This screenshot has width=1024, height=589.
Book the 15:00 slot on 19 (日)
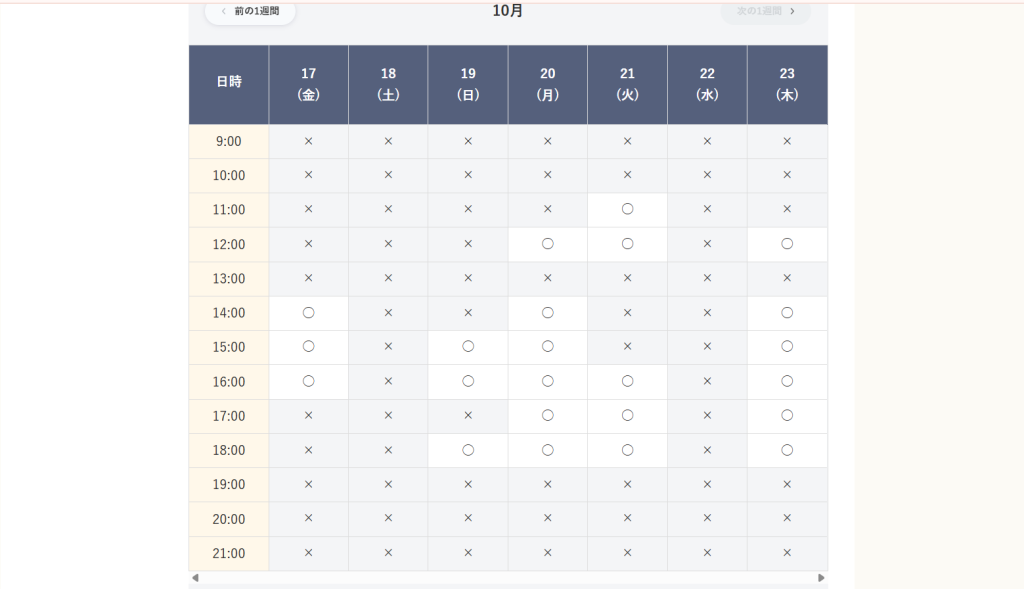pos(468,347)
